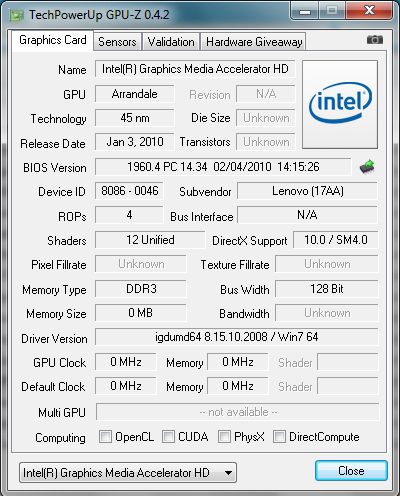Image resolution: width=400 pixels, height=496 pixels.
Task: Open the graphics card selection dropdown
Action: pos(128,472)
